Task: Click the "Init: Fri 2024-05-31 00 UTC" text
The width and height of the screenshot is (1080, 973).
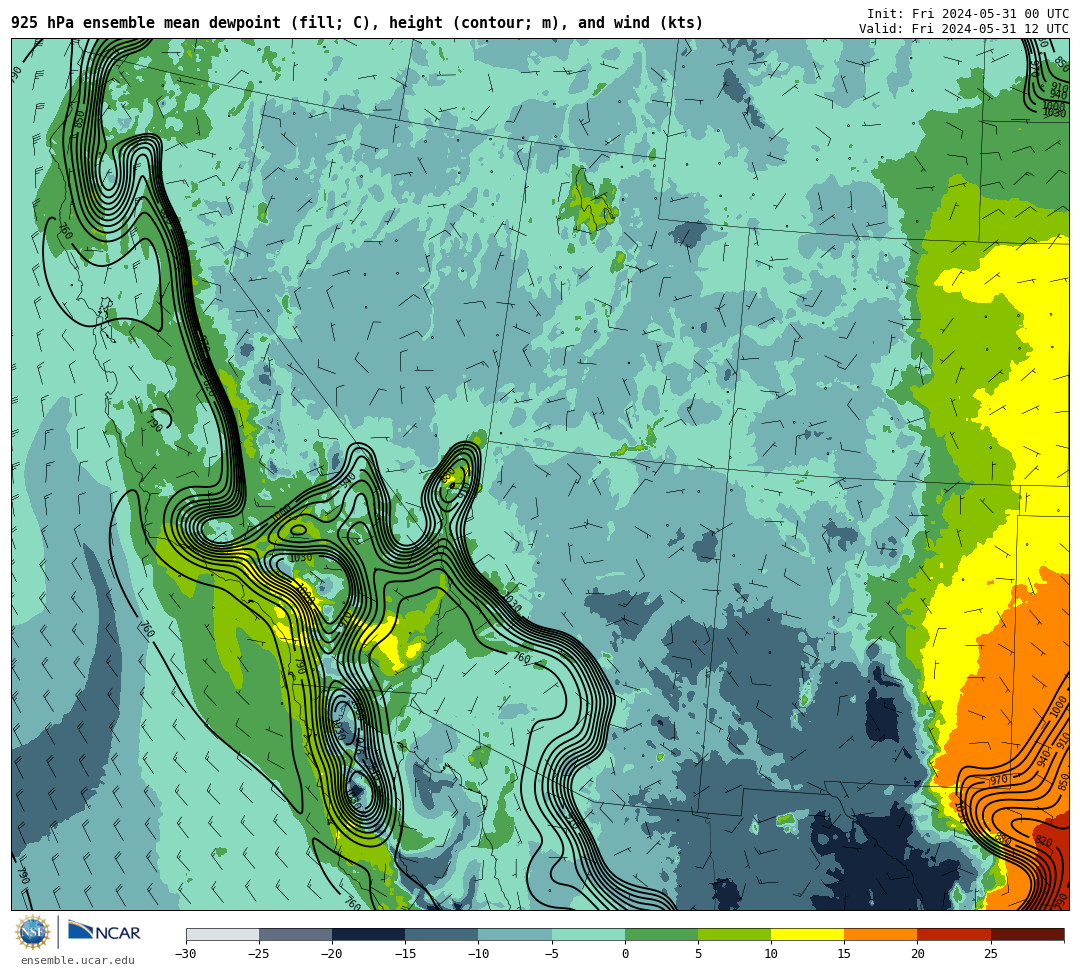Action: coord(967,13)
